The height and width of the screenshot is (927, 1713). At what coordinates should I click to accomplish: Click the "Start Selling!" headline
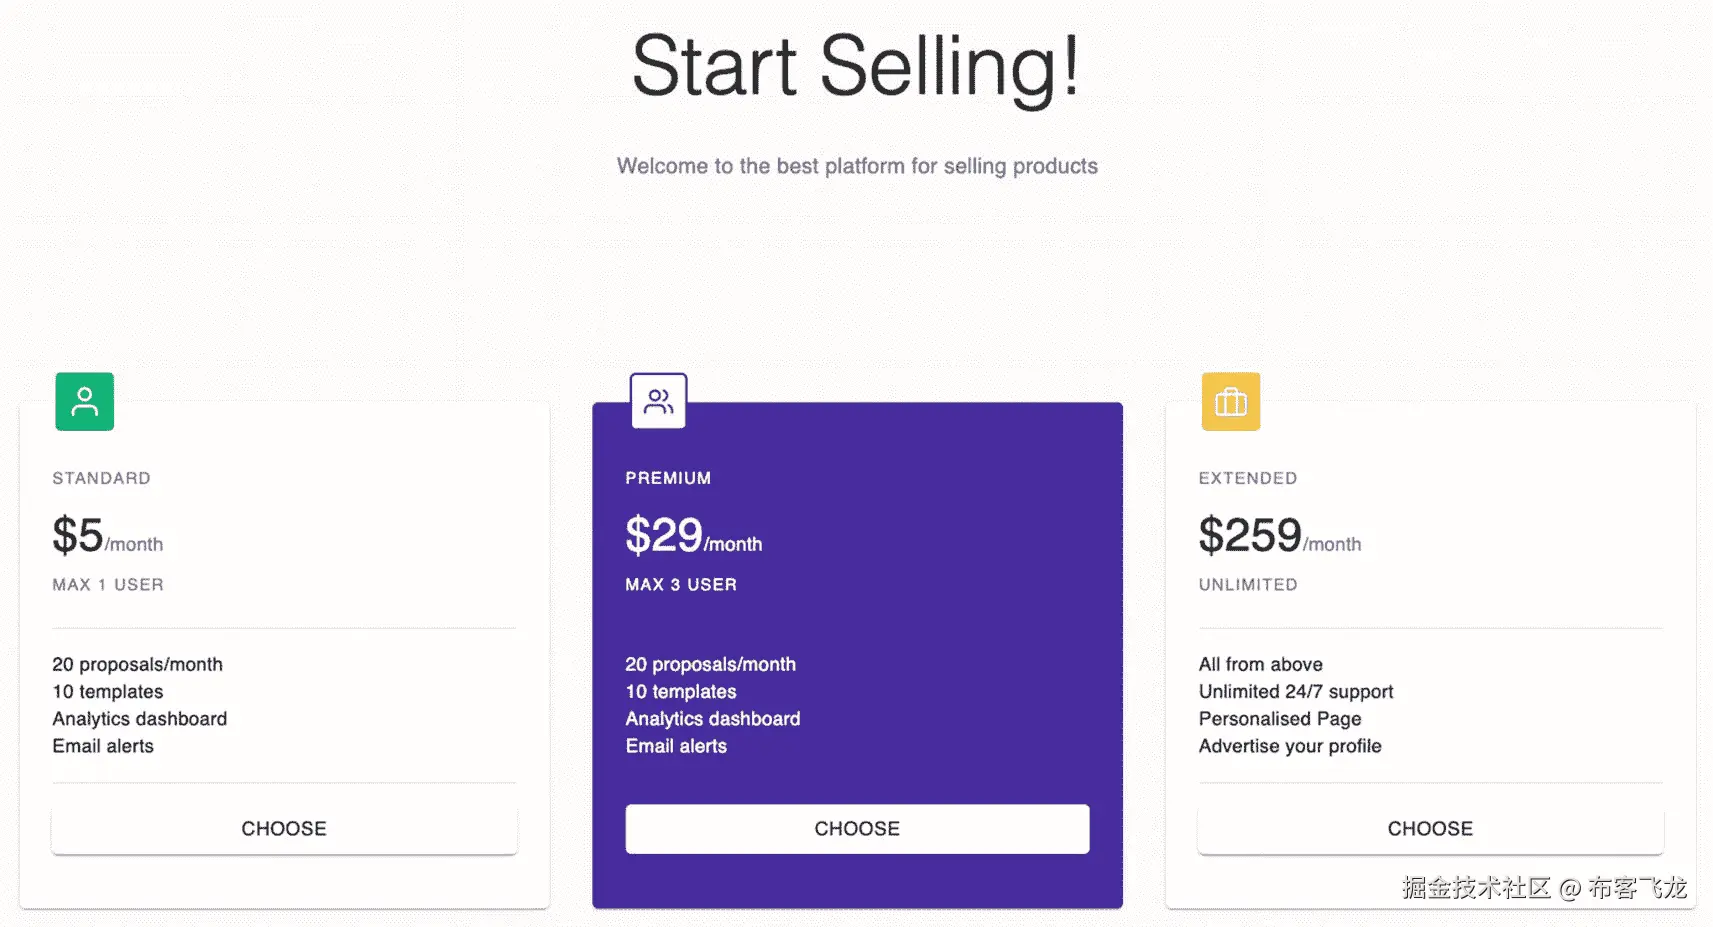pyautogui.click(x=856, y=67)
